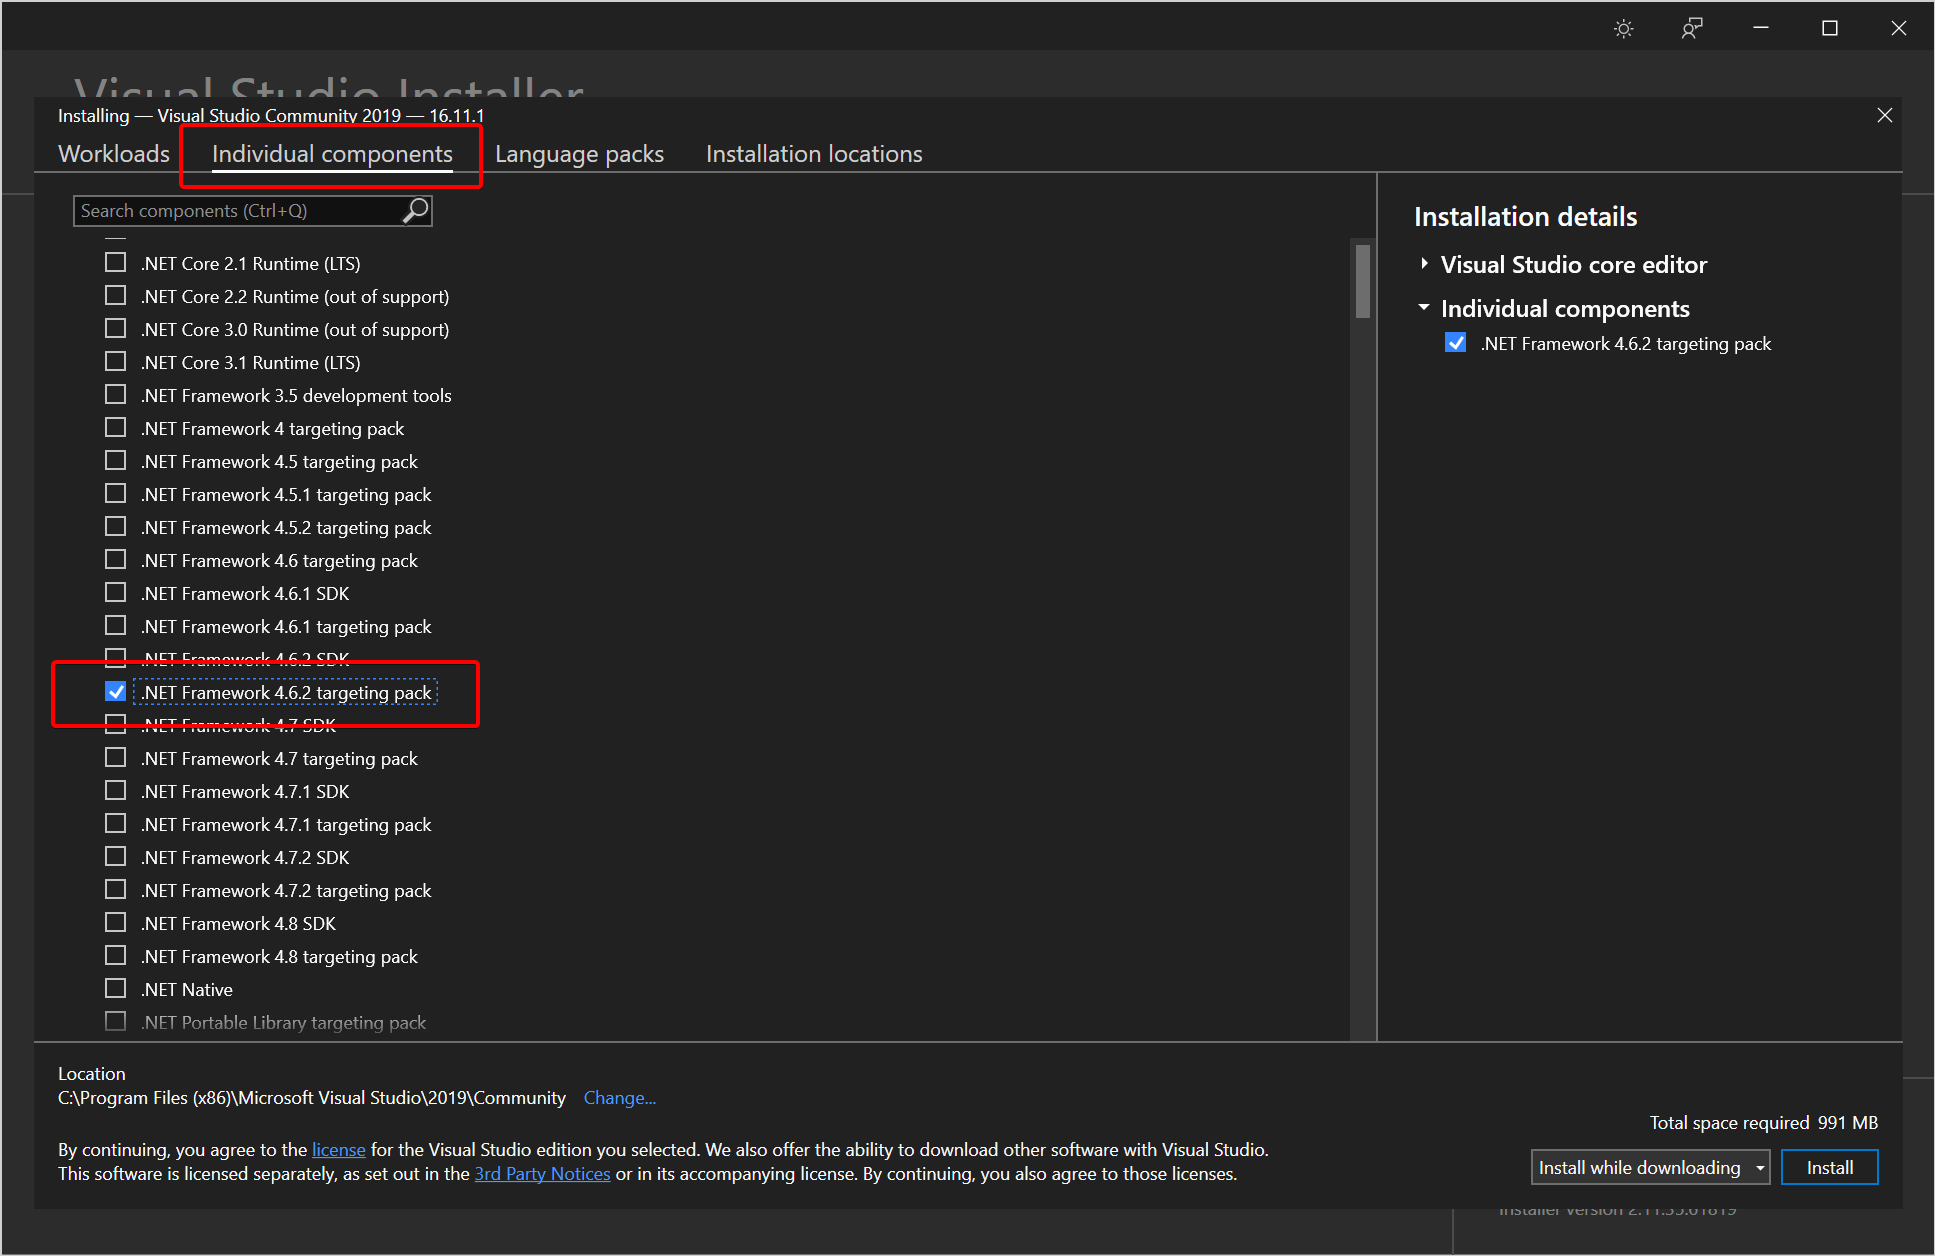Close the installing dialog with X
1935x1256 pixels.
click(1884, 115)
